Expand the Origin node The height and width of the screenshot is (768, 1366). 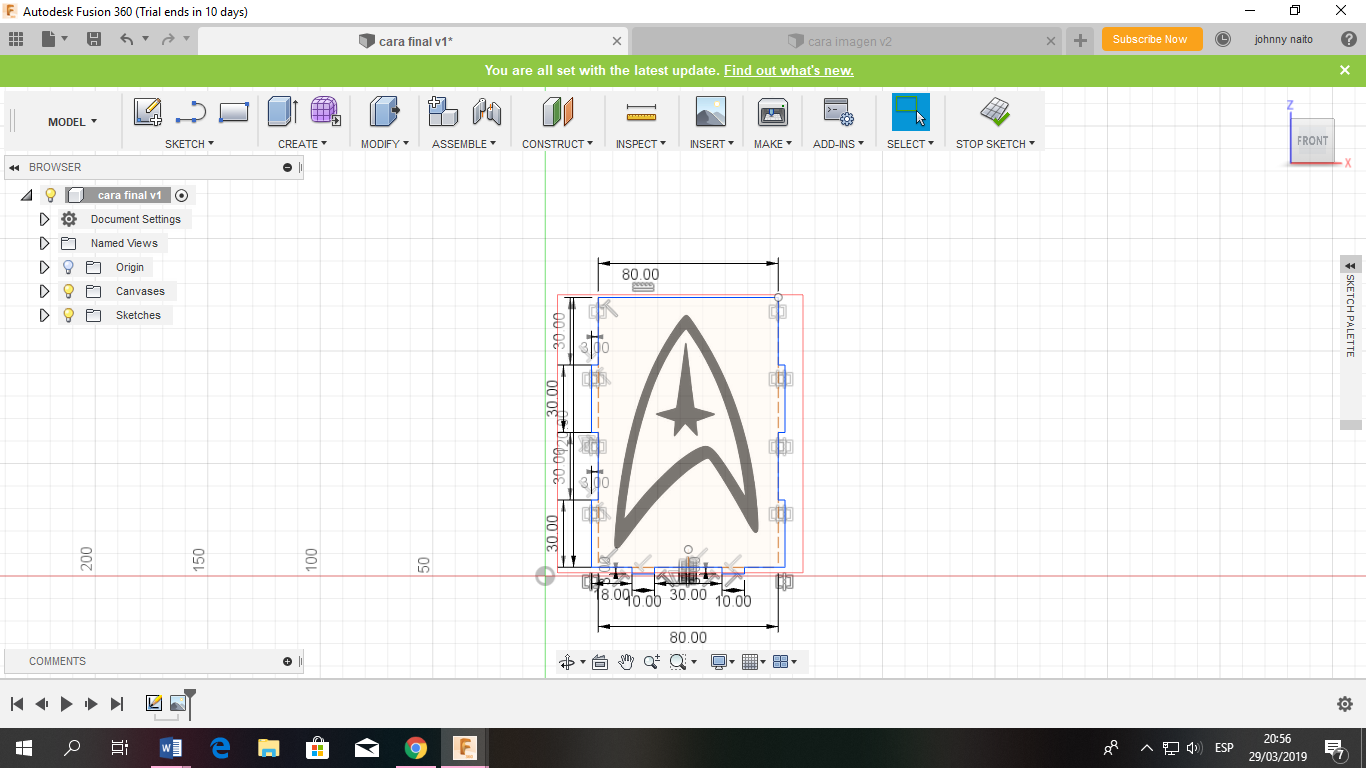(x=44, y=267)
